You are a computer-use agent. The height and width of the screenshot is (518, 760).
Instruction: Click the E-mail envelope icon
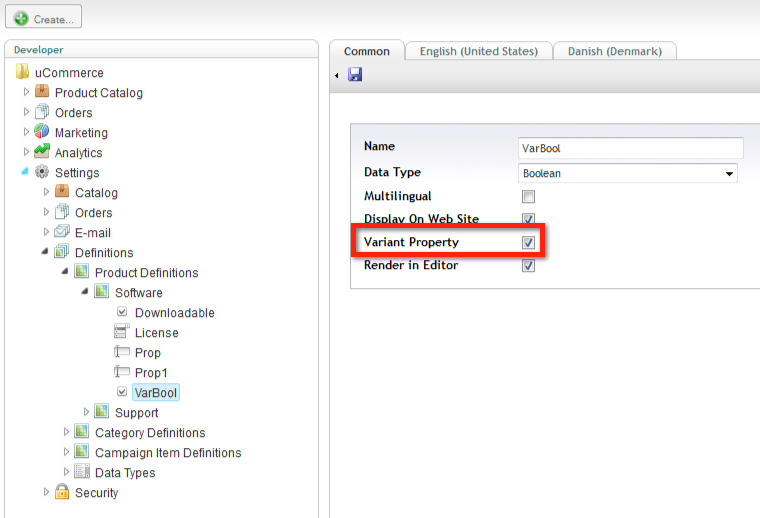click(x=62, y=232)
